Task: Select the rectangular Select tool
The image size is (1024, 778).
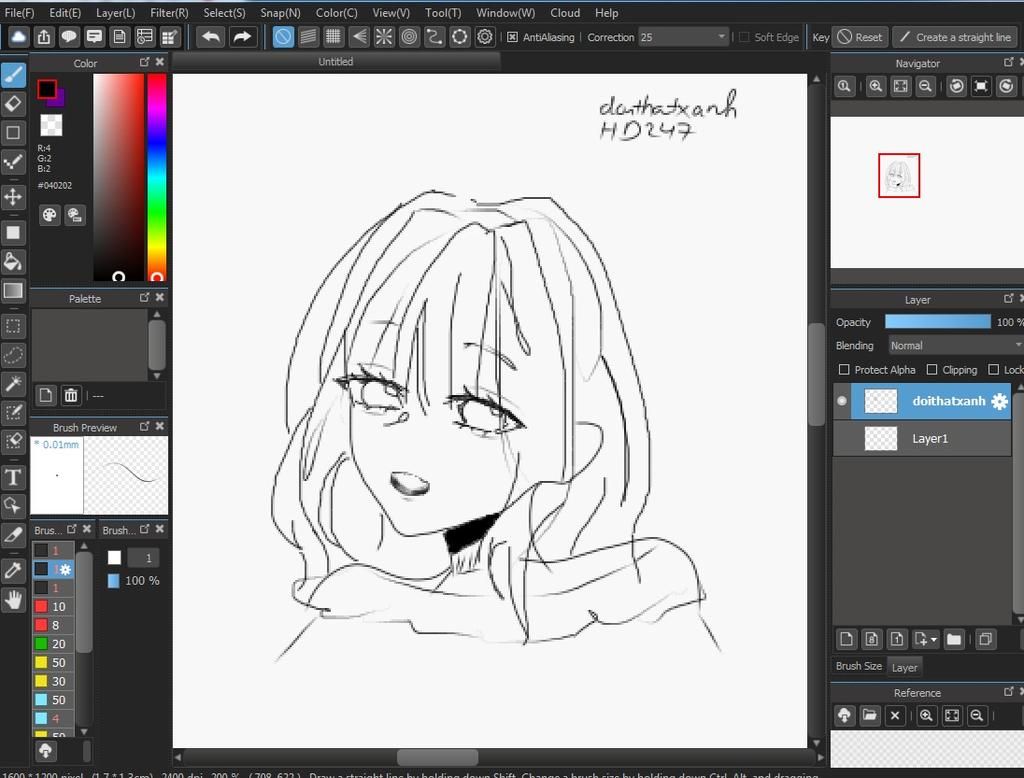Action: 13,326
